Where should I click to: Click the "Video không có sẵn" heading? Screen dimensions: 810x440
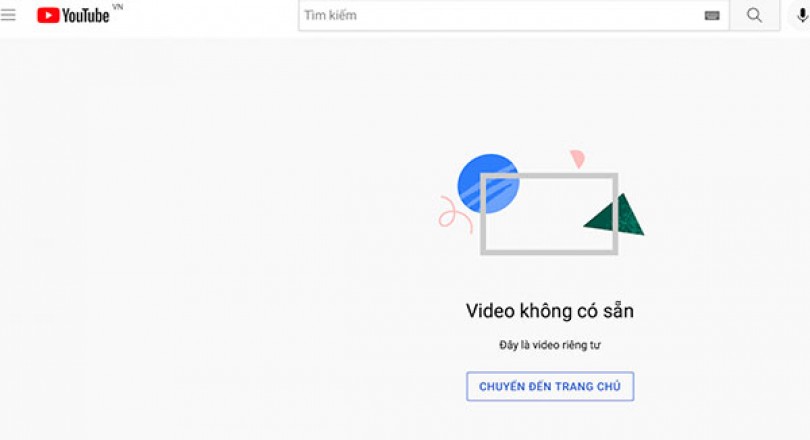click(550, 311)
